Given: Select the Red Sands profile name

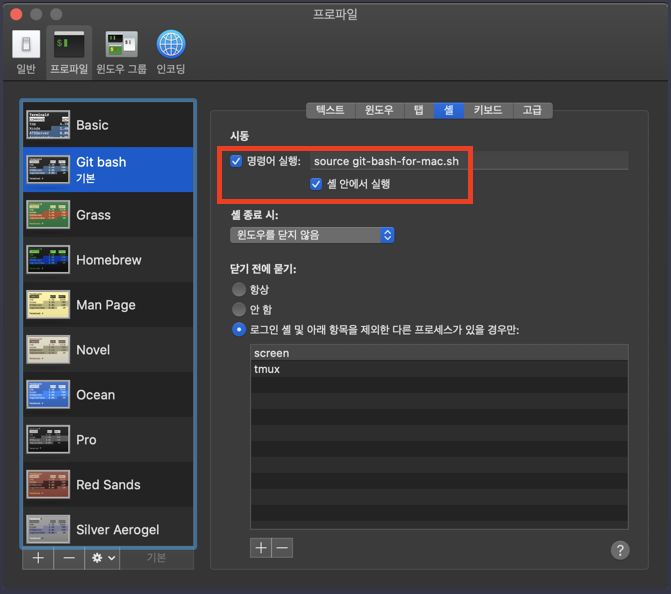Looking at the screenshot, I should point(108,484).
